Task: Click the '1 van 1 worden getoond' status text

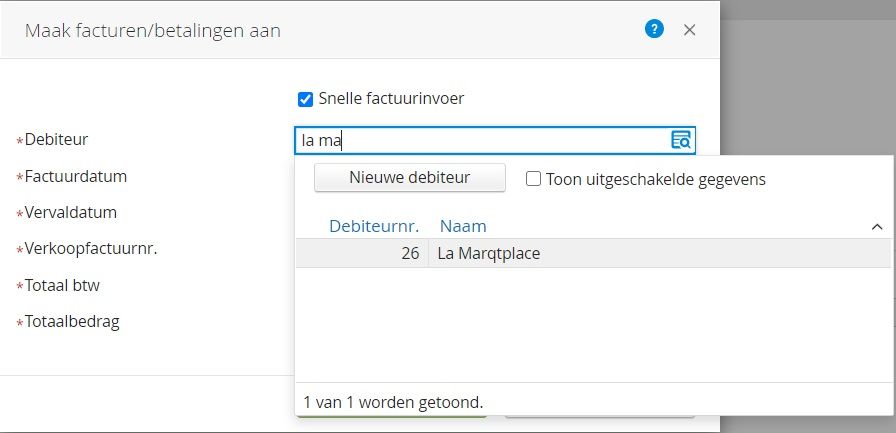Action: 393,403
